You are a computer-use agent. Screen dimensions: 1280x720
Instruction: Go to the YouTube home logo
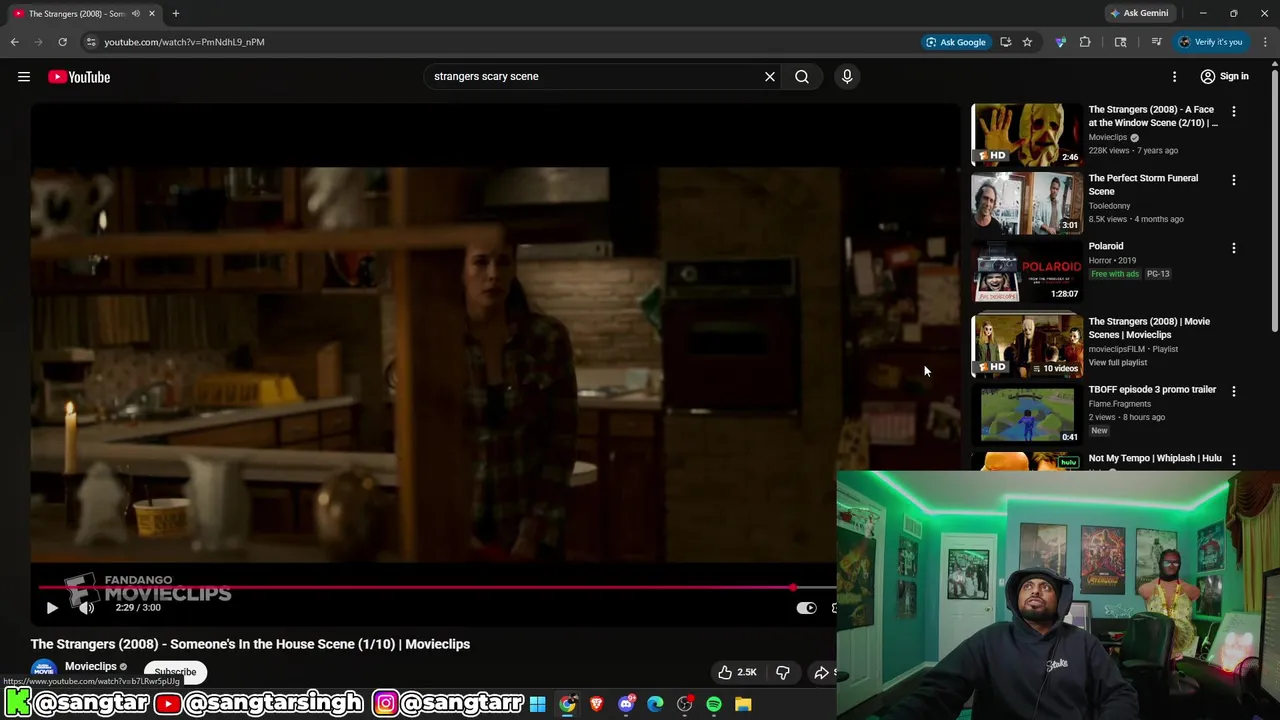coord(79,77)
